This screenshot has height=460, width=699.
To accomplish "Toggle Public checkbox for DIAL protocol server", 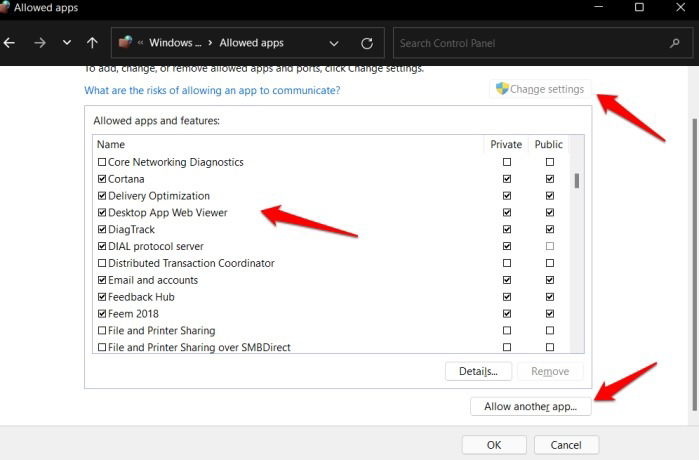I will [x=550, y=246].
